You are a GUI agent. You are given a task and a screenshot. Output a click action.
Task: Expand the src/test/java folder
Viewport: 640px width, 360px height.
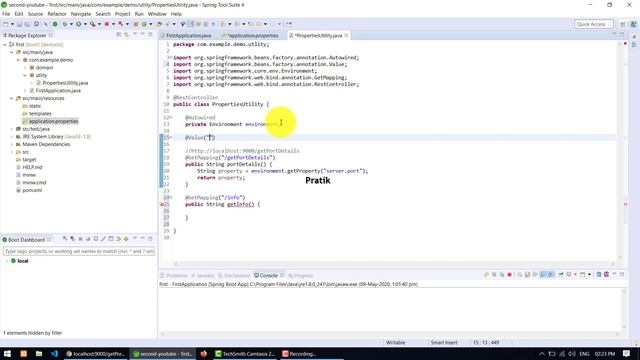[x=11, y=129]
